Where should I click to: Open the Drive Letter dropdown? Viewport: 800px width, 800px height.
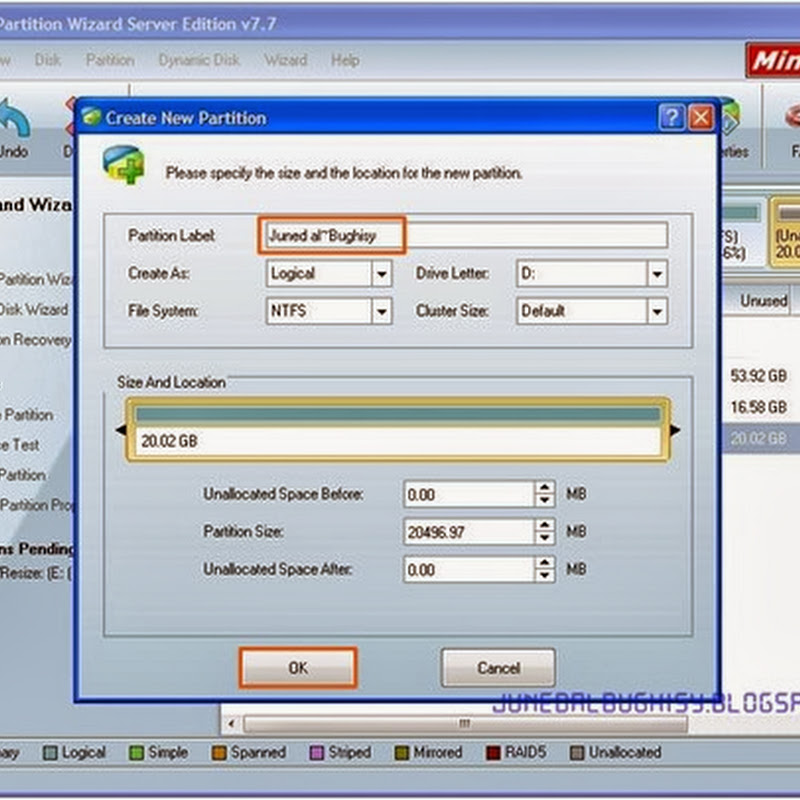(657, 274)
